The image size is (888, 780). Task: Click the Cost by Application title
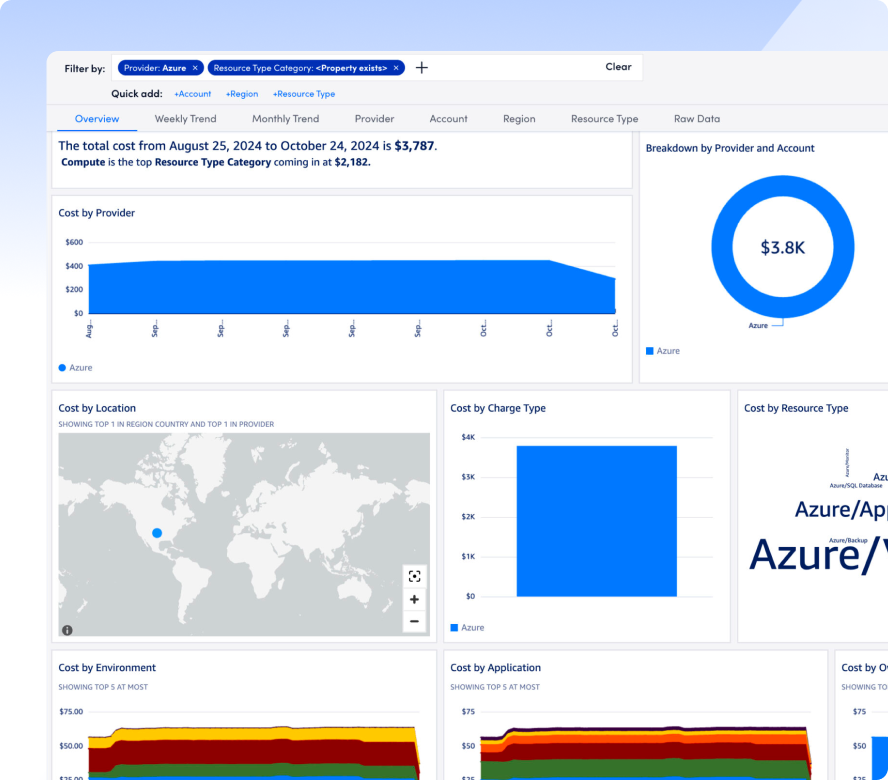tap(496, 668)
